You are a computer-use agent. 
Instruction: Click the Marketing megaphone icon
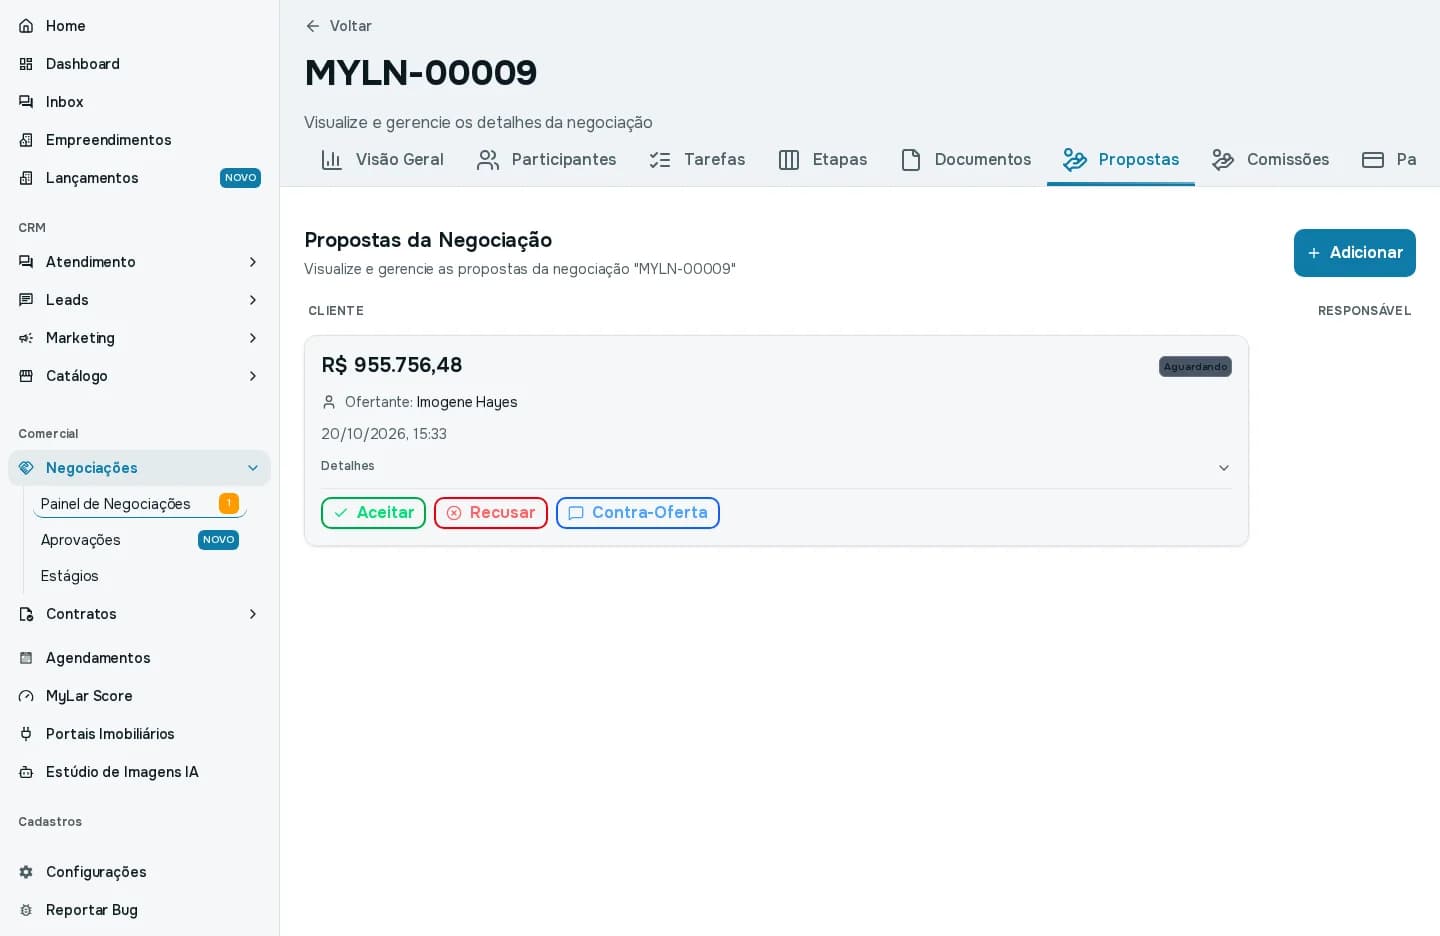[26, 338]
